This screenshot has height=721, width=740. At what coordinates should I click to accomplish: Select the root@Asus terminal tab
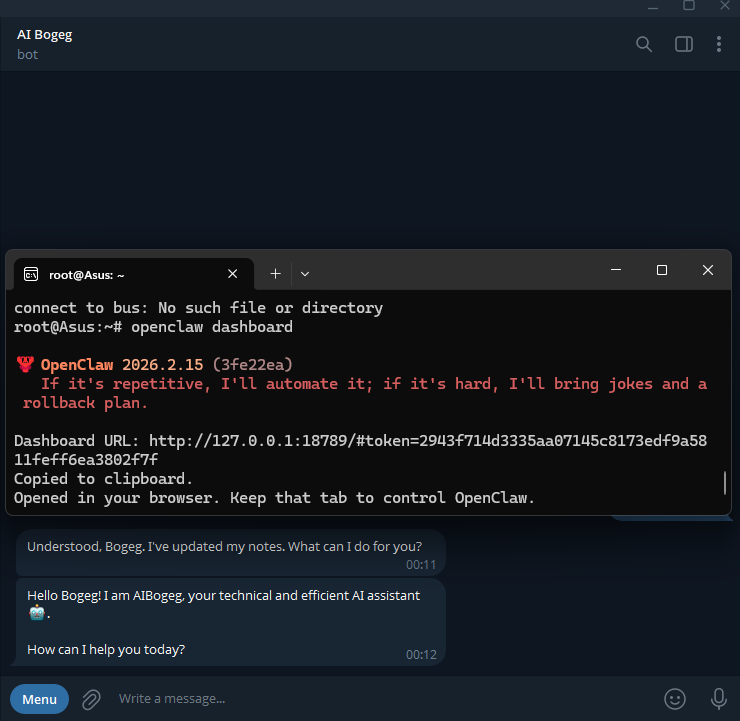(135, 274)
